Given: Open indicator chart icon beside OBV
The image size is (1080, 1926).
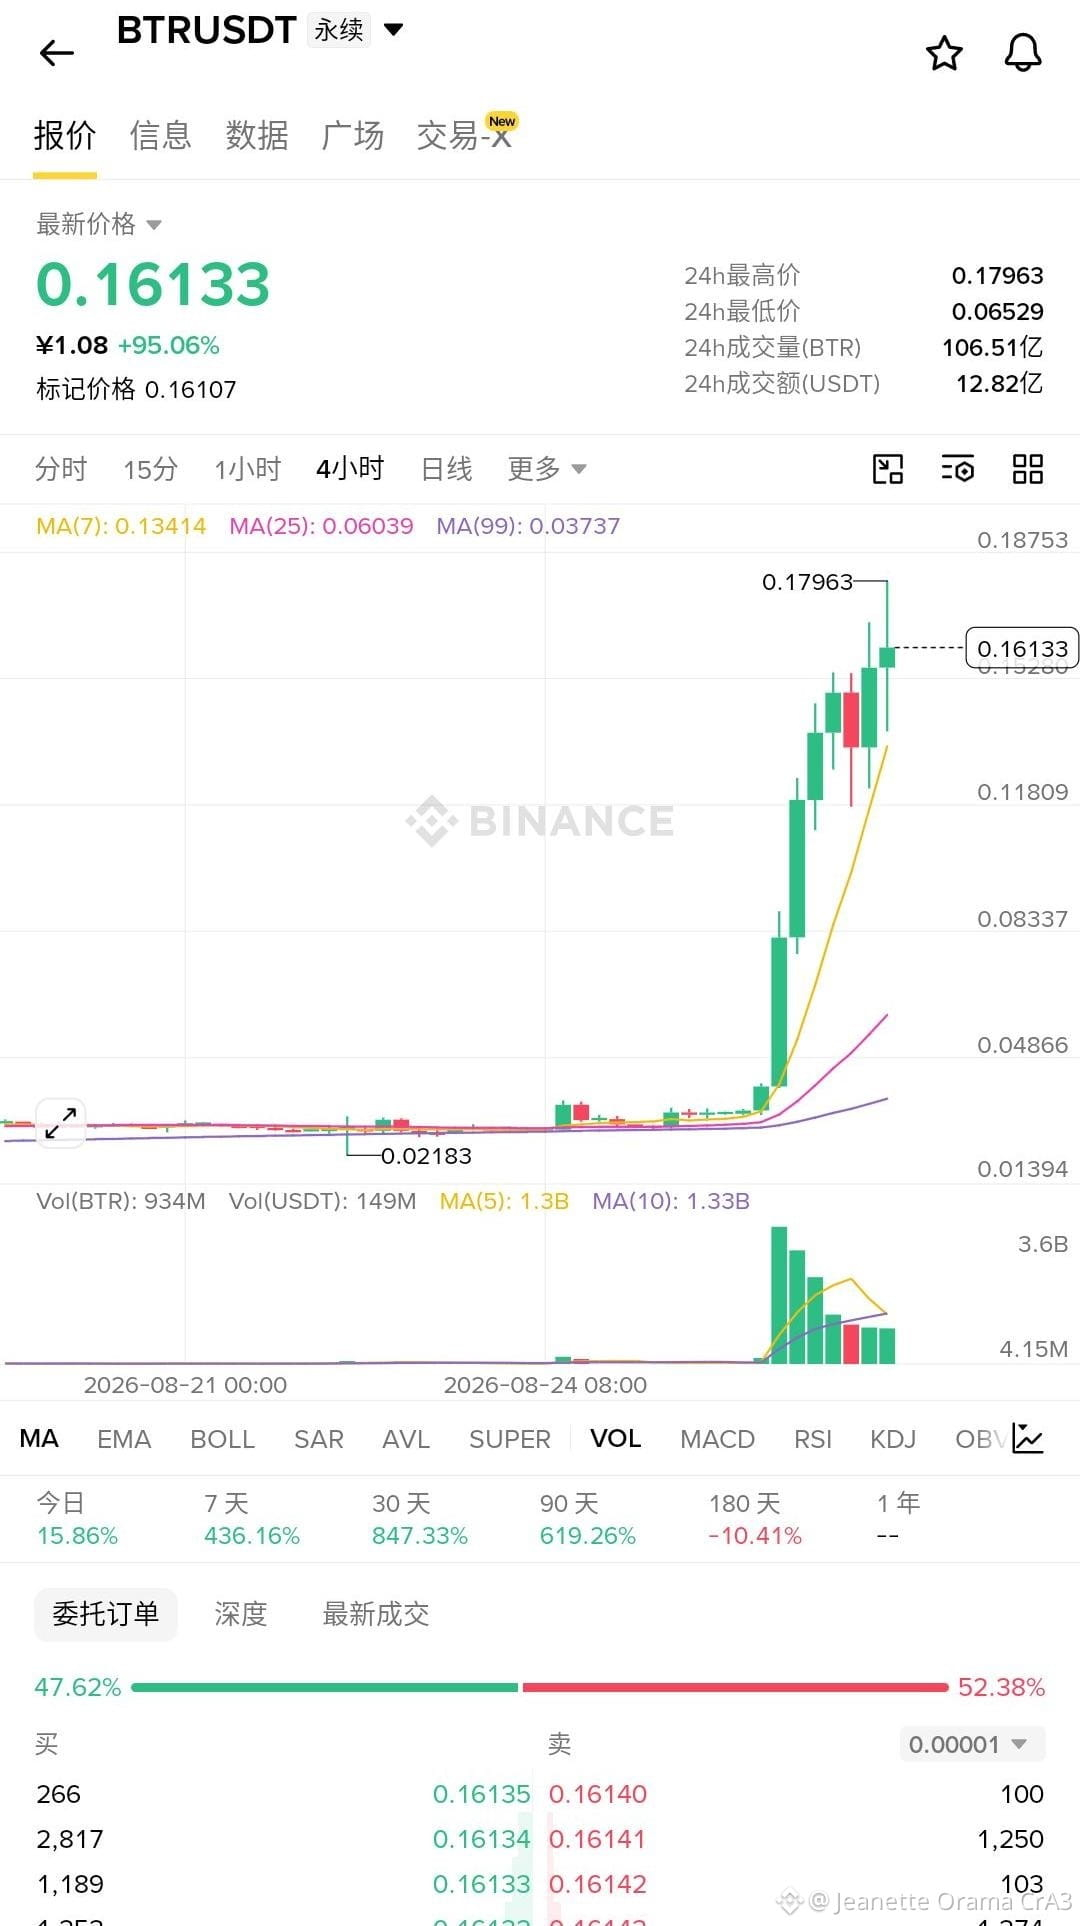Looking at the screenshot, I should click(x=1028, y=1438).
